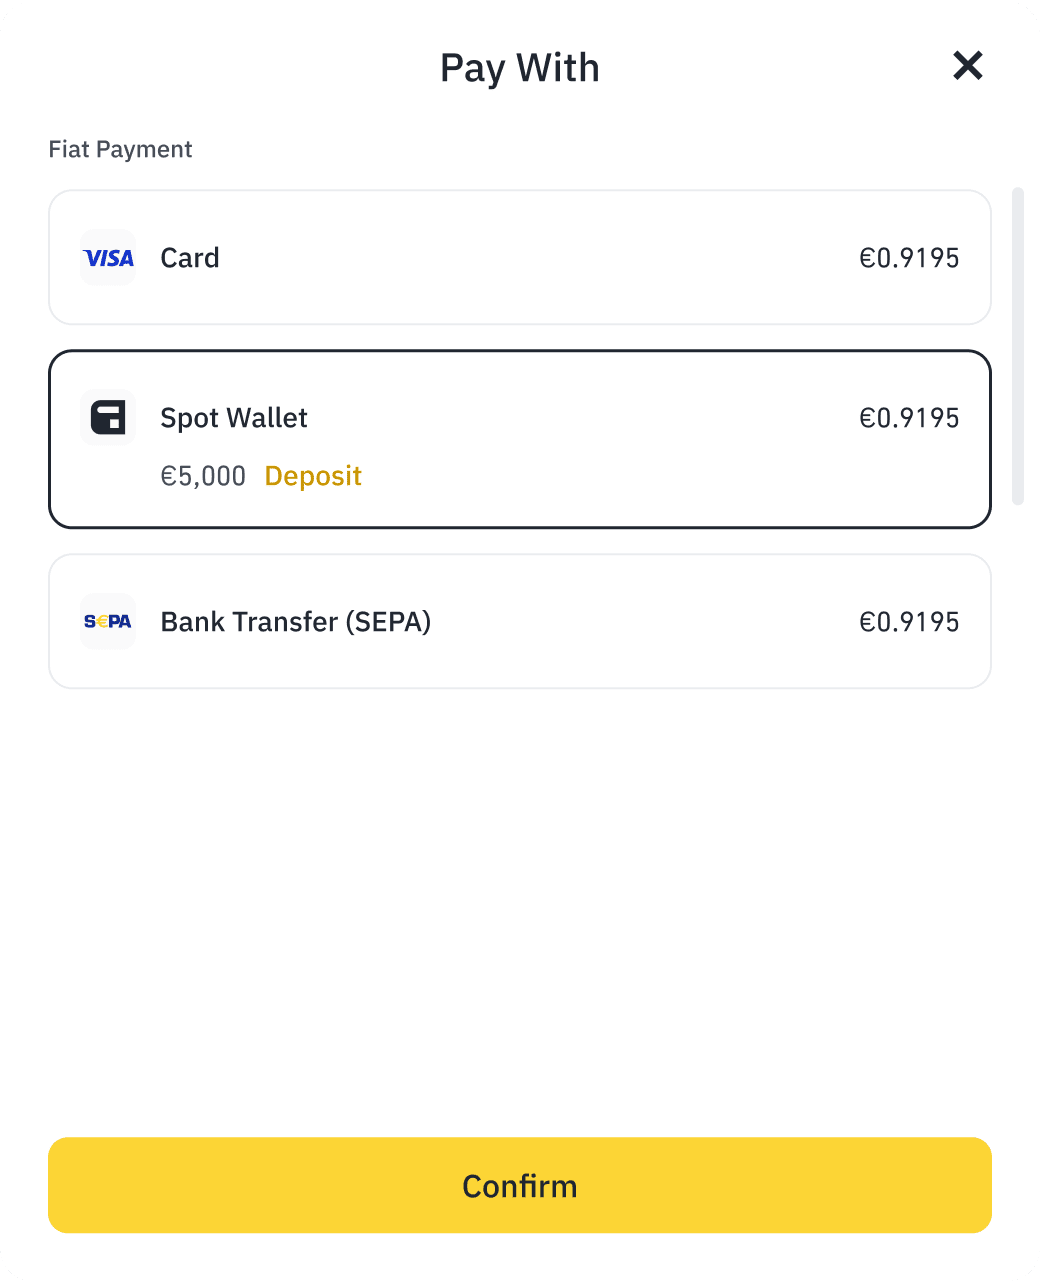Click the Bank Transfer price €0.9195
The height and width of the screenshot is (1281, 1040).
pyautogui.click(x=909, y=622)
